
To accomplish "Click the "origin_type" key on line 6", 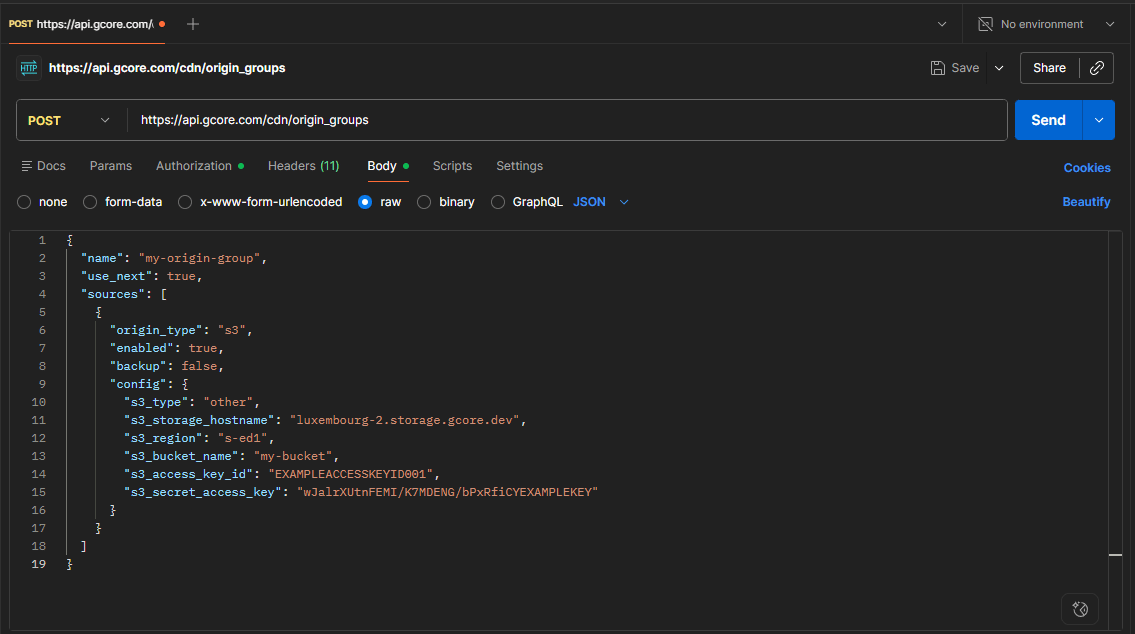I will coord(156,330).
